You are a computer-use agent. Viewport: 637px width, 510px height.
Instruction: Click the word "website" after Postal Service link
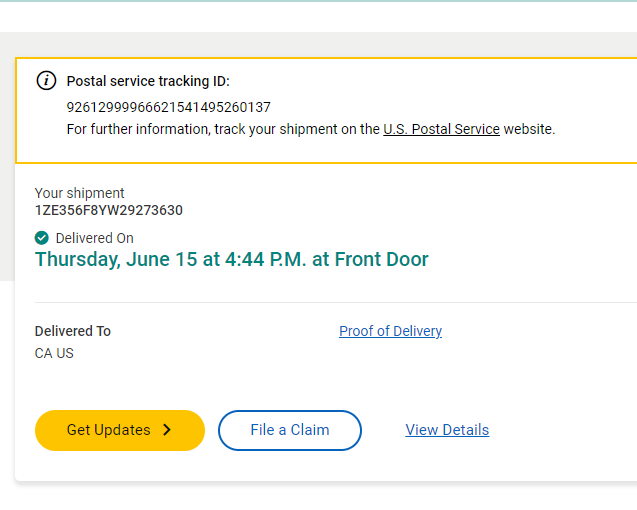529,129
